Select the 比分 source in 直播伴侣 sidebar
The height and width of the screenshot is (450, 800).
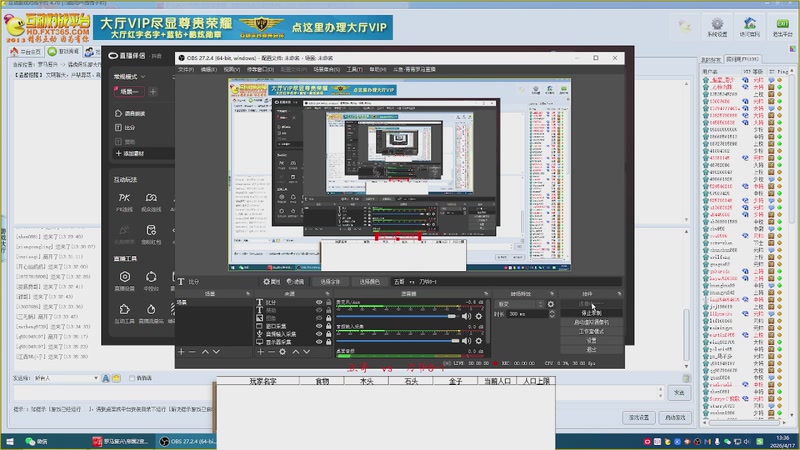[x=126, y=128]
